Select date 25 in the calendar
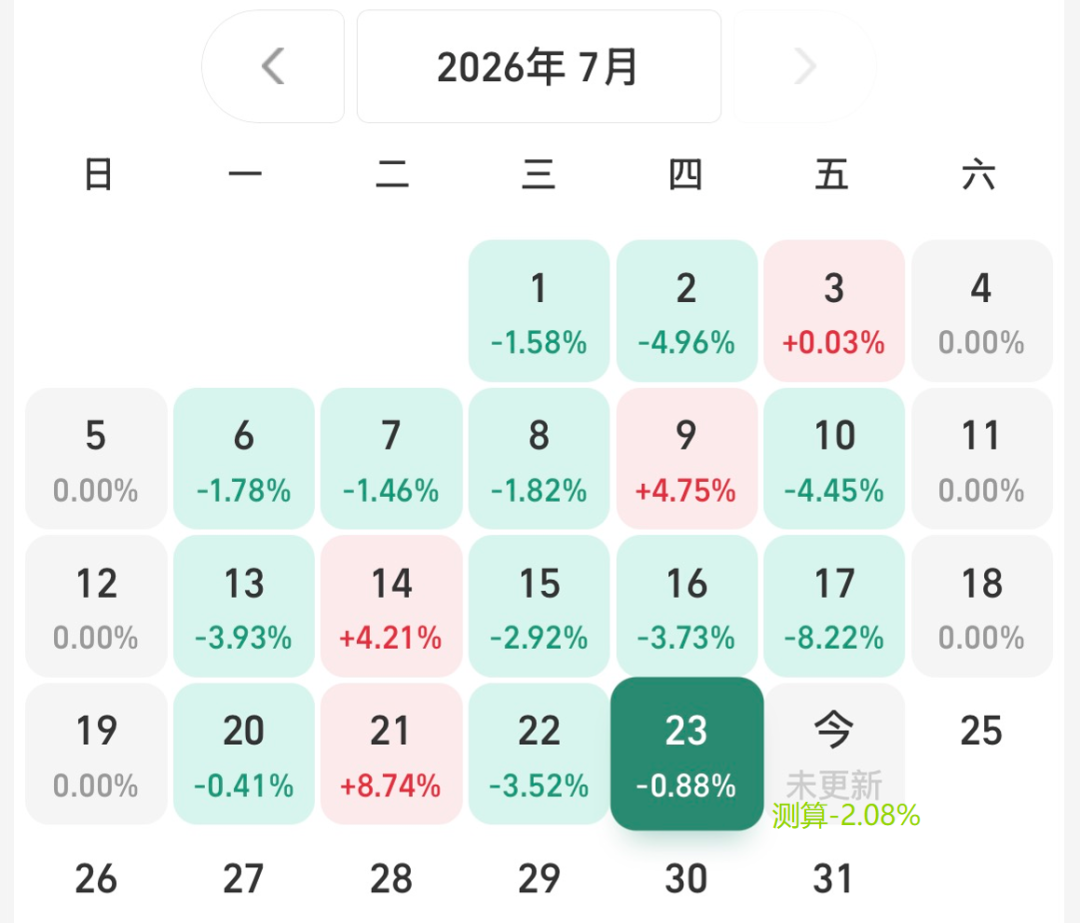1080x923 pixels. pyautogui.click(x=982, y=731)
